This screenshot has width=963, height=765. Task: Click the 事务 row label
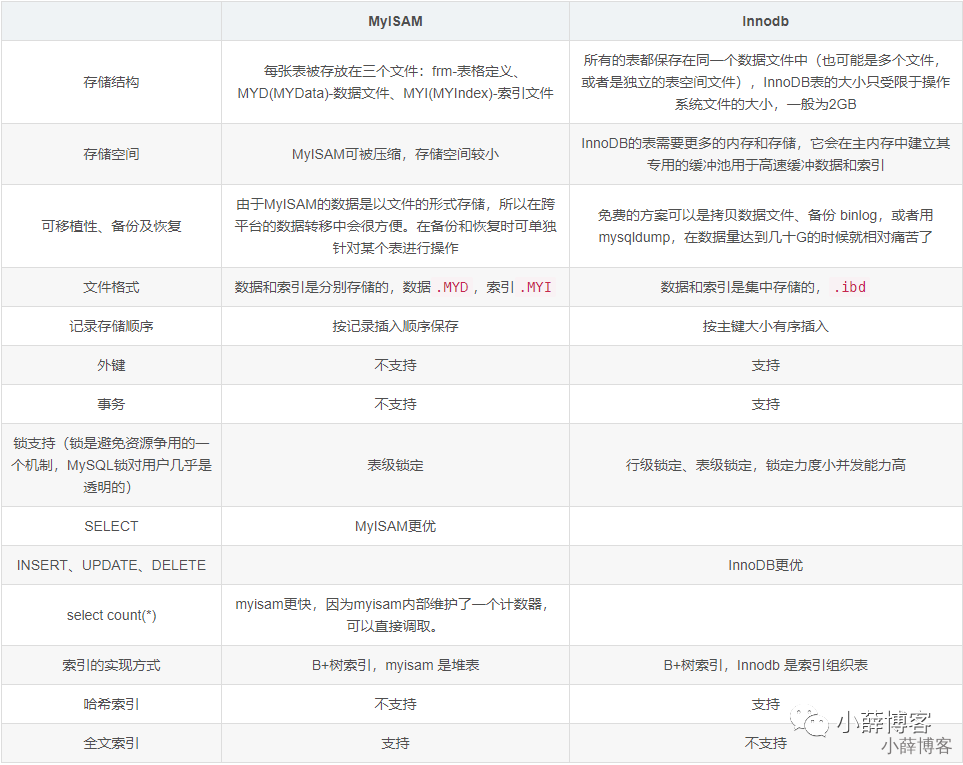pyautogui.click(x=111, y=404)
